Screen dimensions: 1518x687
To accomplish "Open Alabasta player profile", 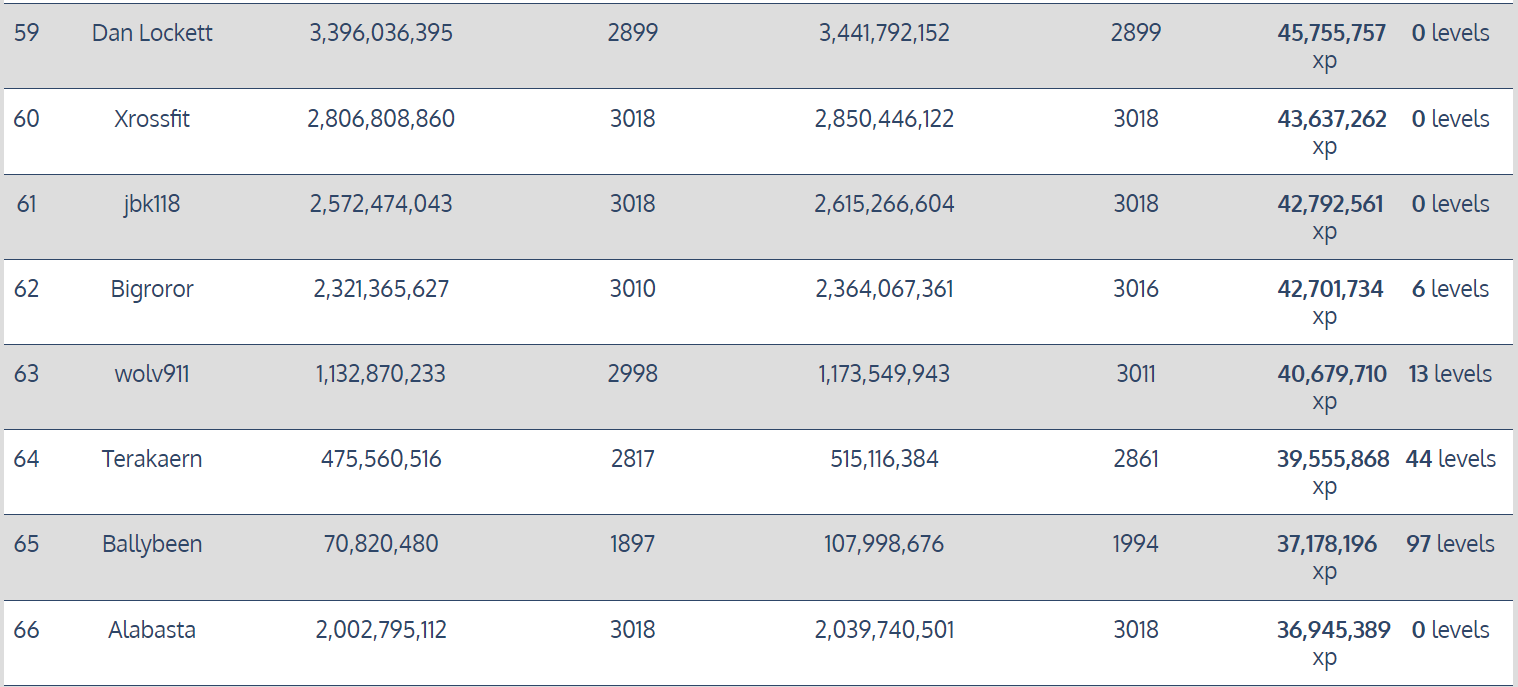I will 152,630.
